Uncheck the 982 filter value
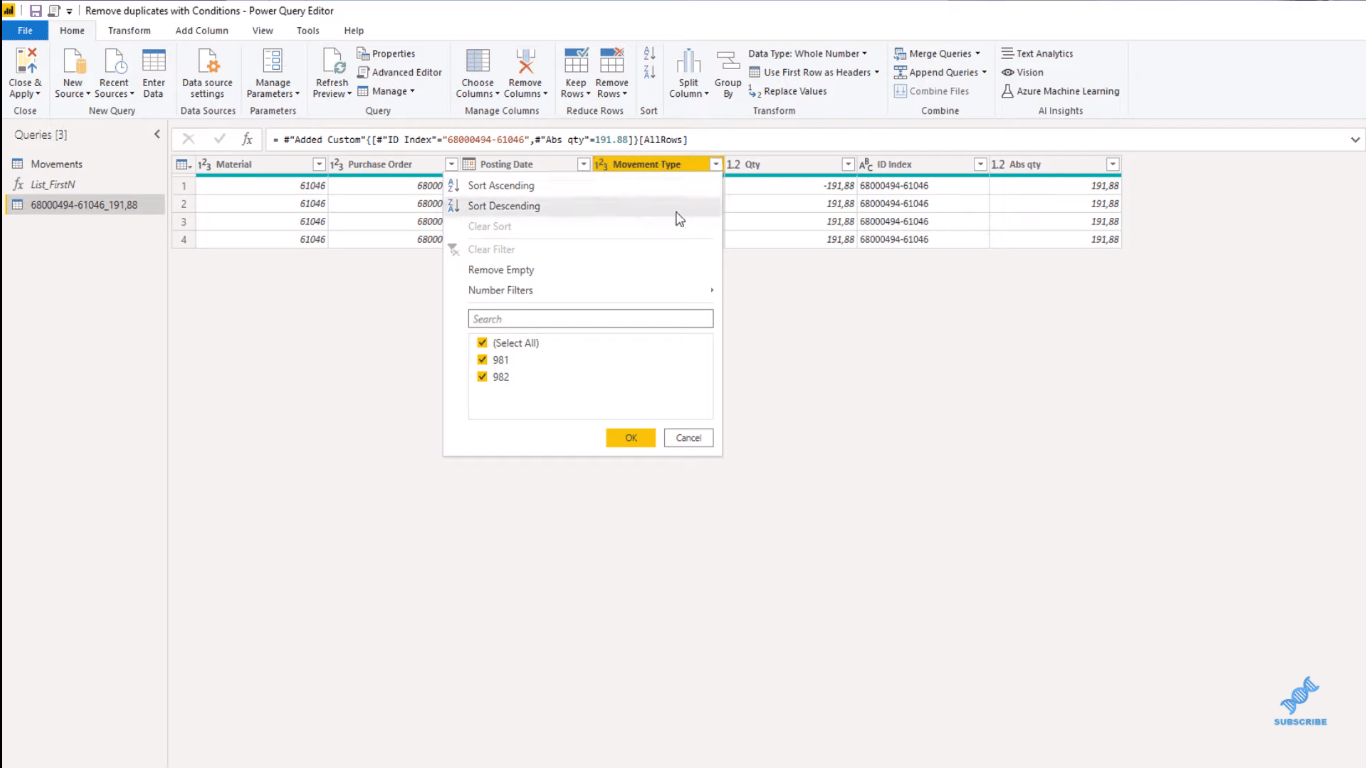The width and height of the screenshot is (1366, 768). [x=482, y=377]
